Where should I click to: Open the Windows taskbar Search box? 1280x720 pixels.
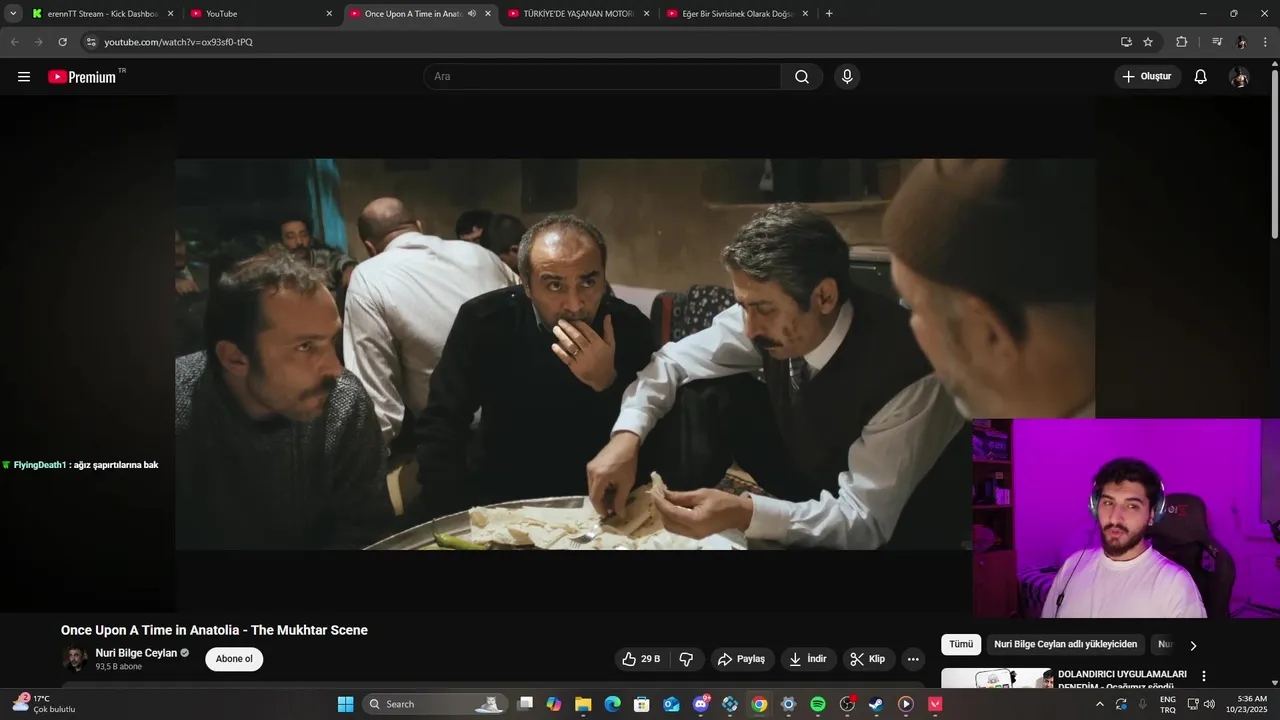tap(434, 704)
